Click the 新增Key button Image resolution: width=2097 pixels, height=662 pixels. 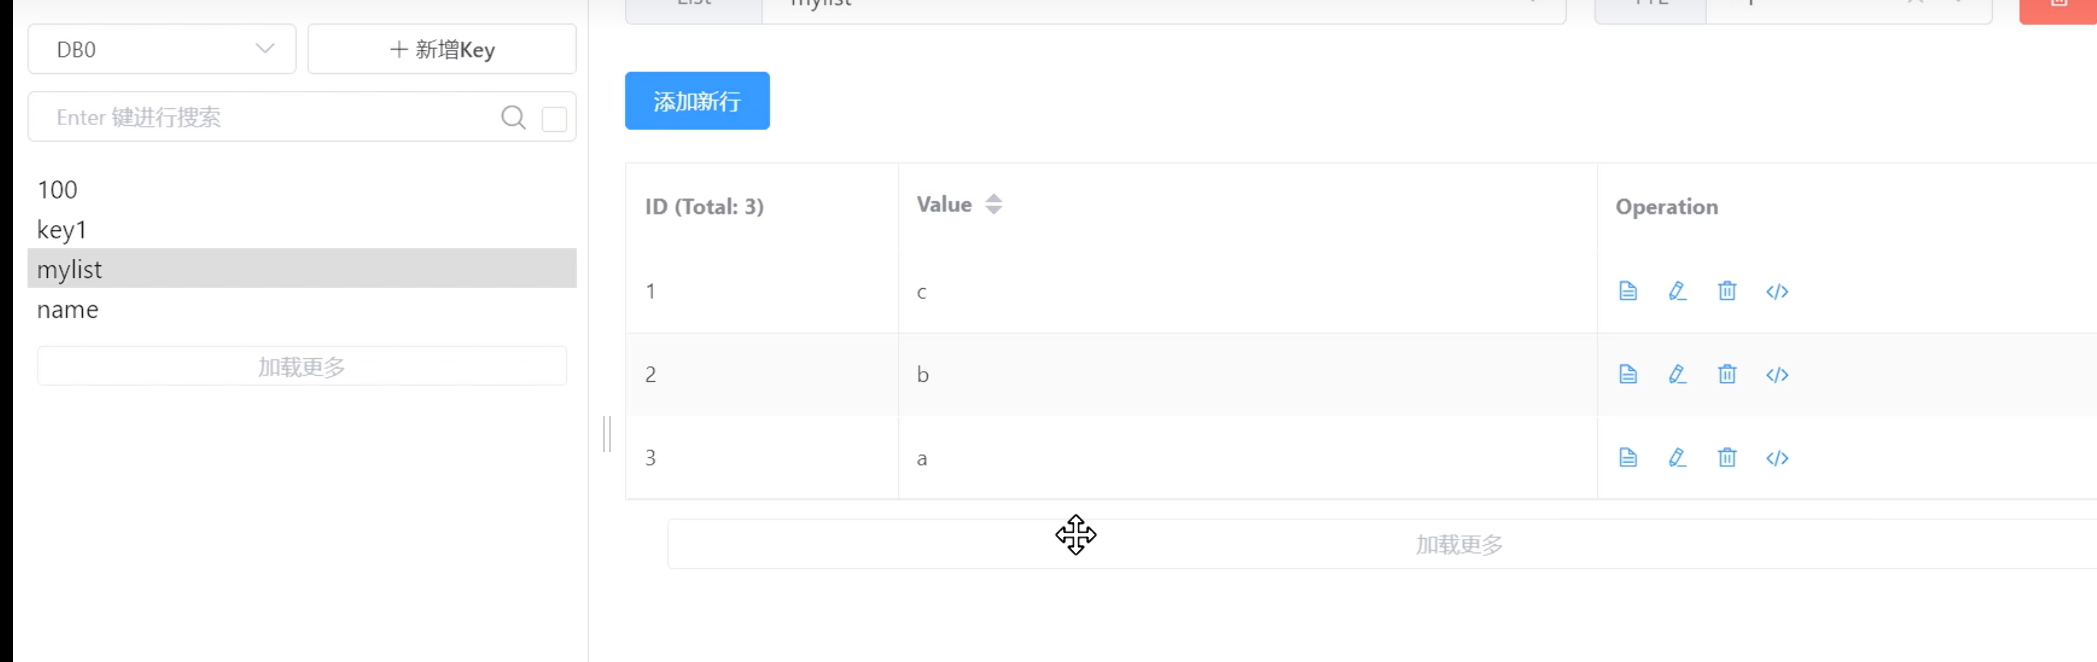click(442, 50)
